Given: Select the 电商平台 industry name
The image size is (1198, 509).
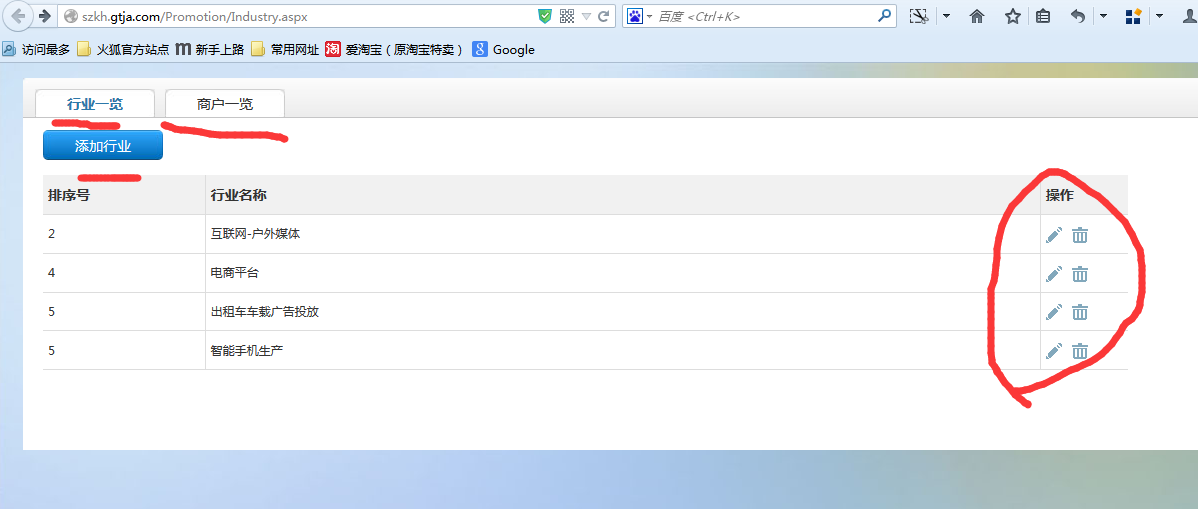Looking at the screenshot, I should [x=235, y=273].
